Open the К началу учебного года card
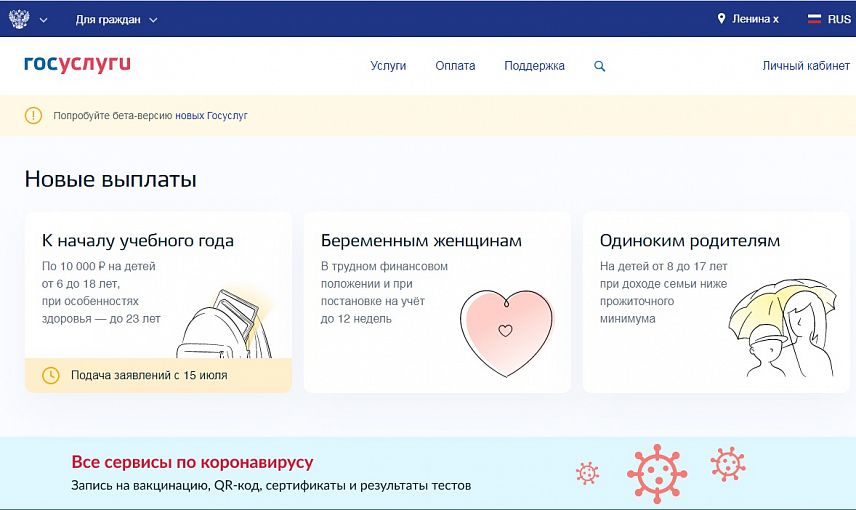 pos(158,300)
